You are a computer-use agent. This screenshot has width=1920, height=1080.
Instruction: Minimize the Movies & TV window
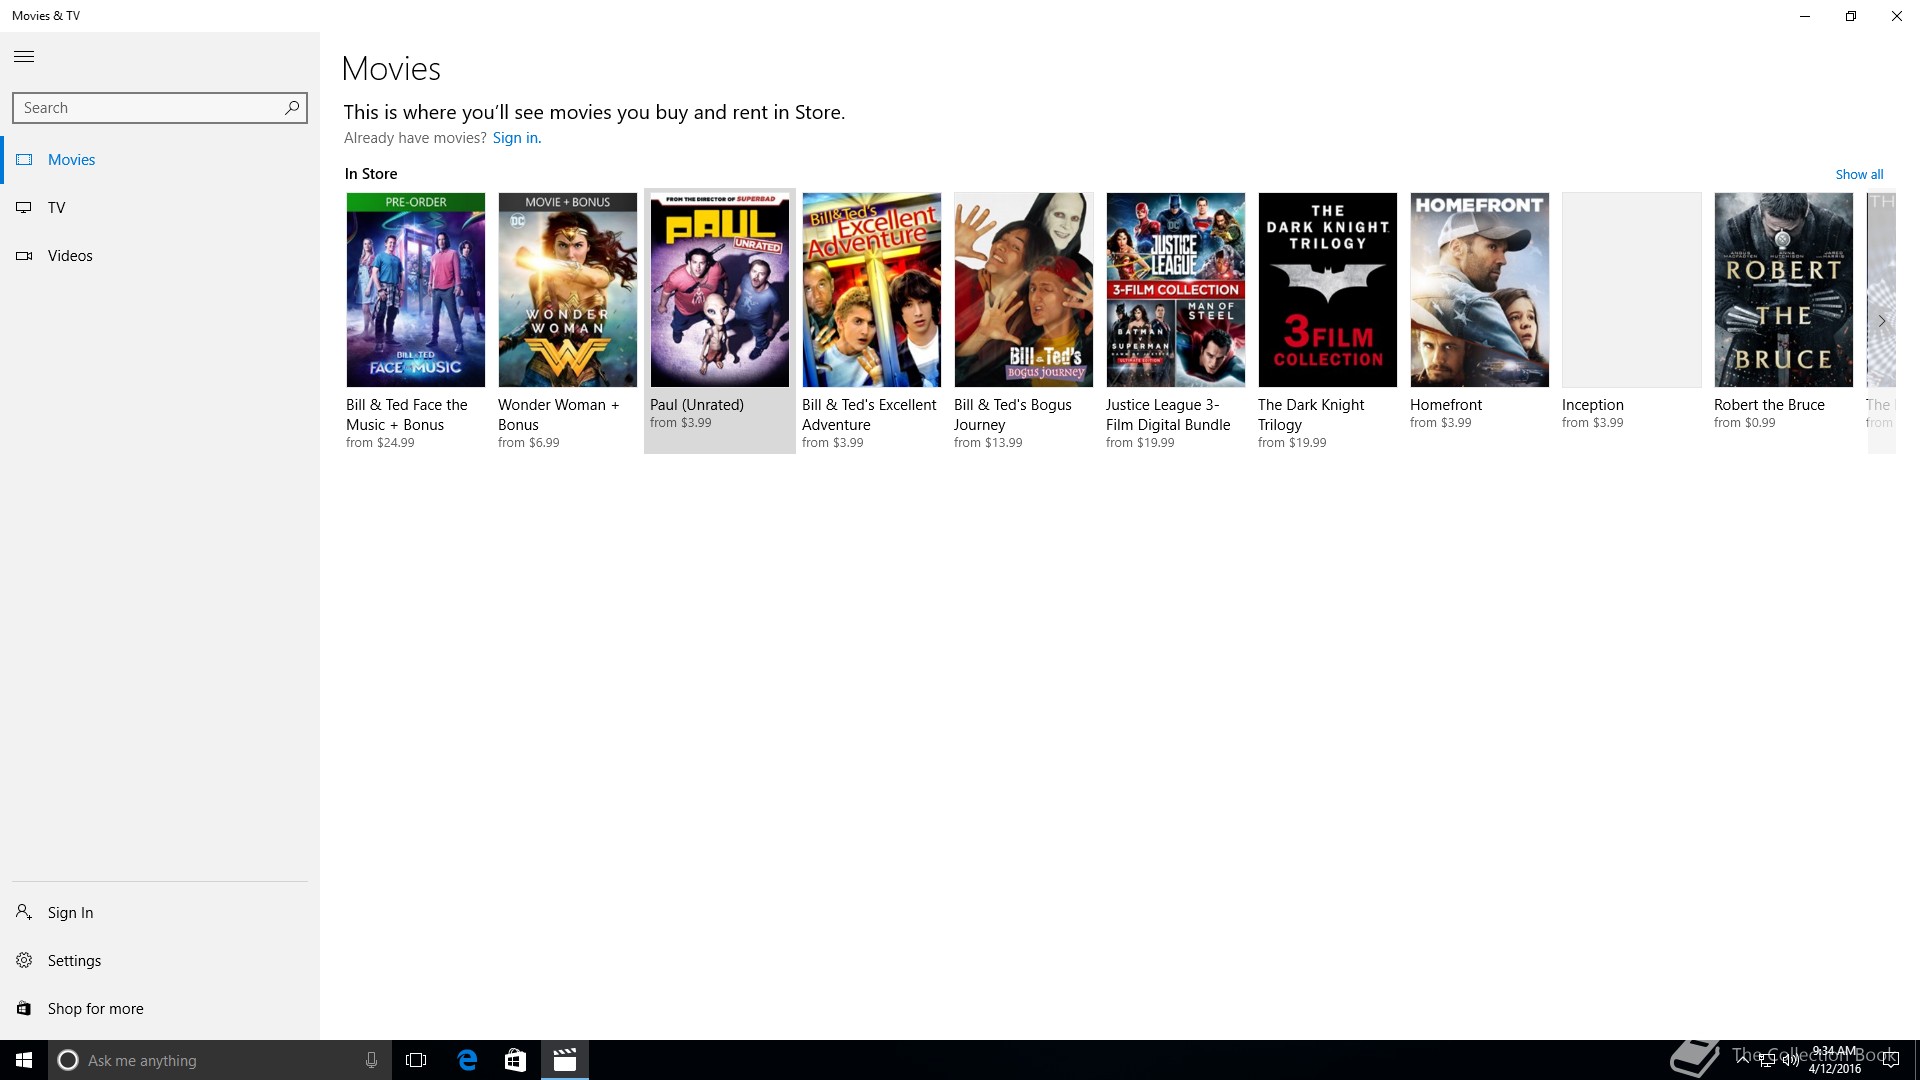coord(1805,16)
